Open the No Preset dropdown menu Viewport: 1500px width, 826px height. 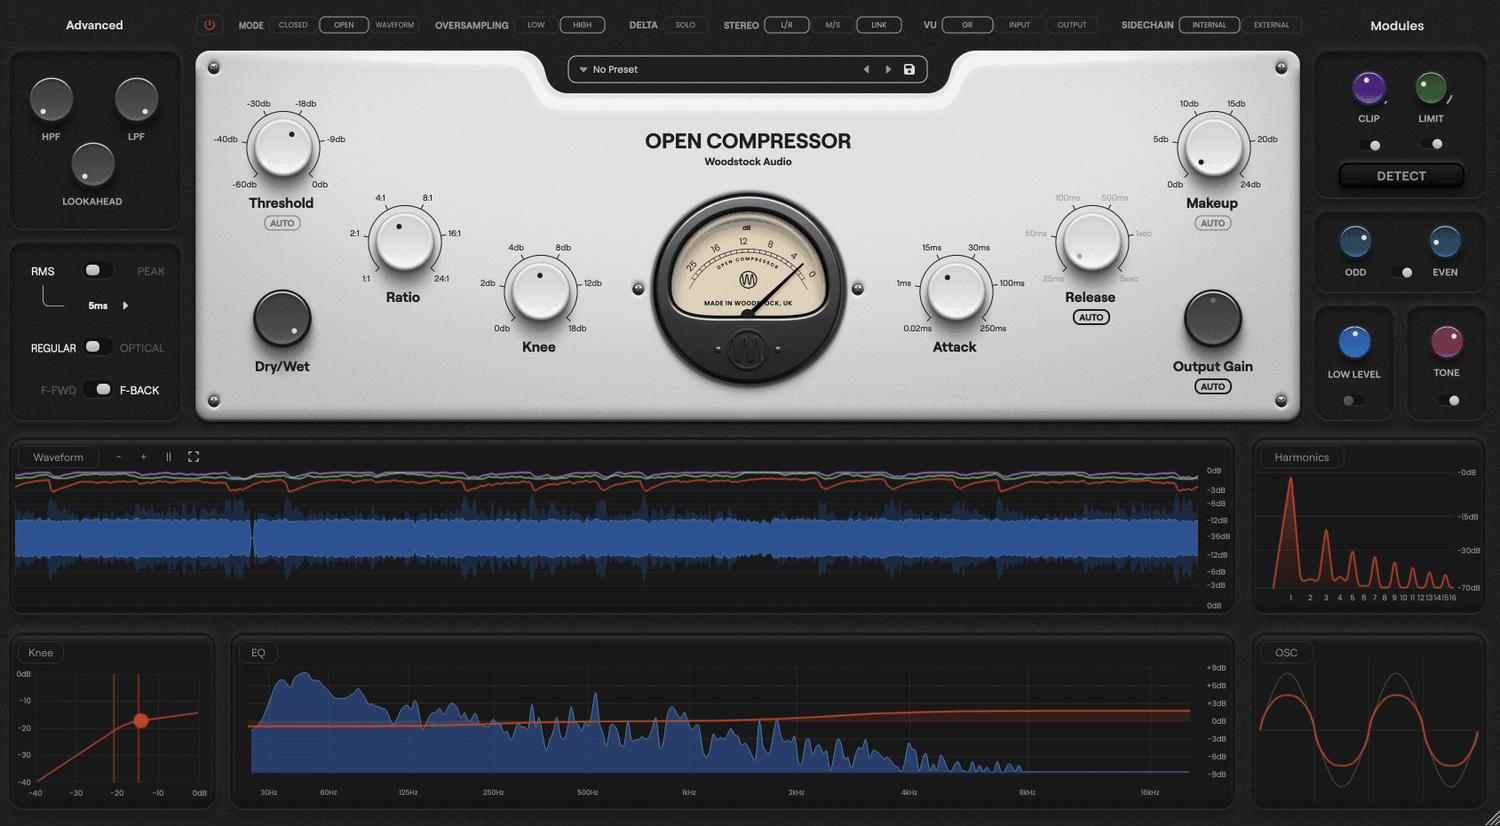tap(584, 70)
